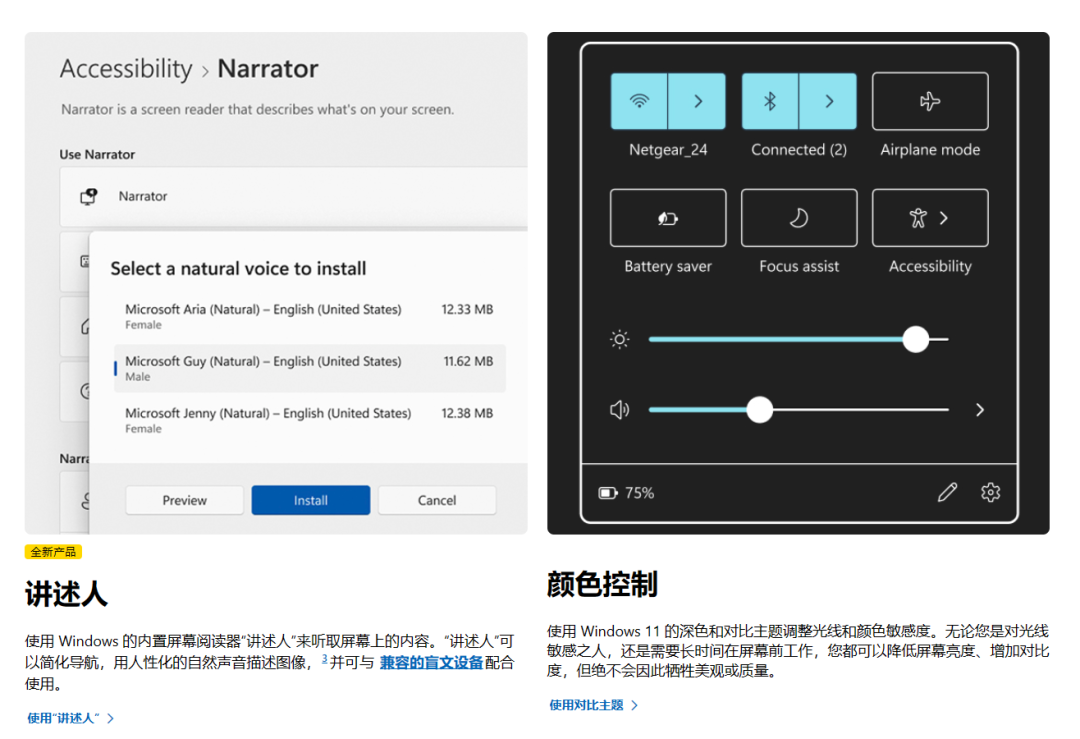1080x739 pixels.
Task: Select Microsoft Jenny (Natural) voice
Action: click(309, 420)
